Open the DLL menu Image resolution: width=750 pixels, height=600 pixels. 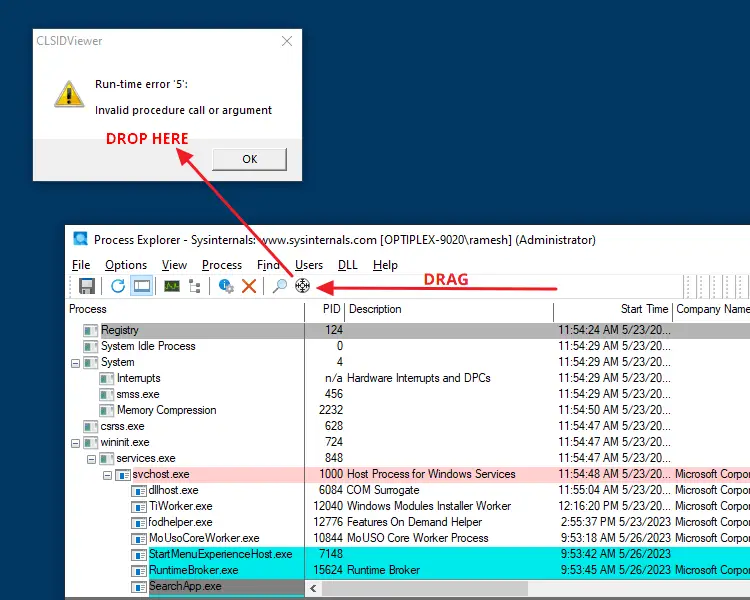pos(348,265)
